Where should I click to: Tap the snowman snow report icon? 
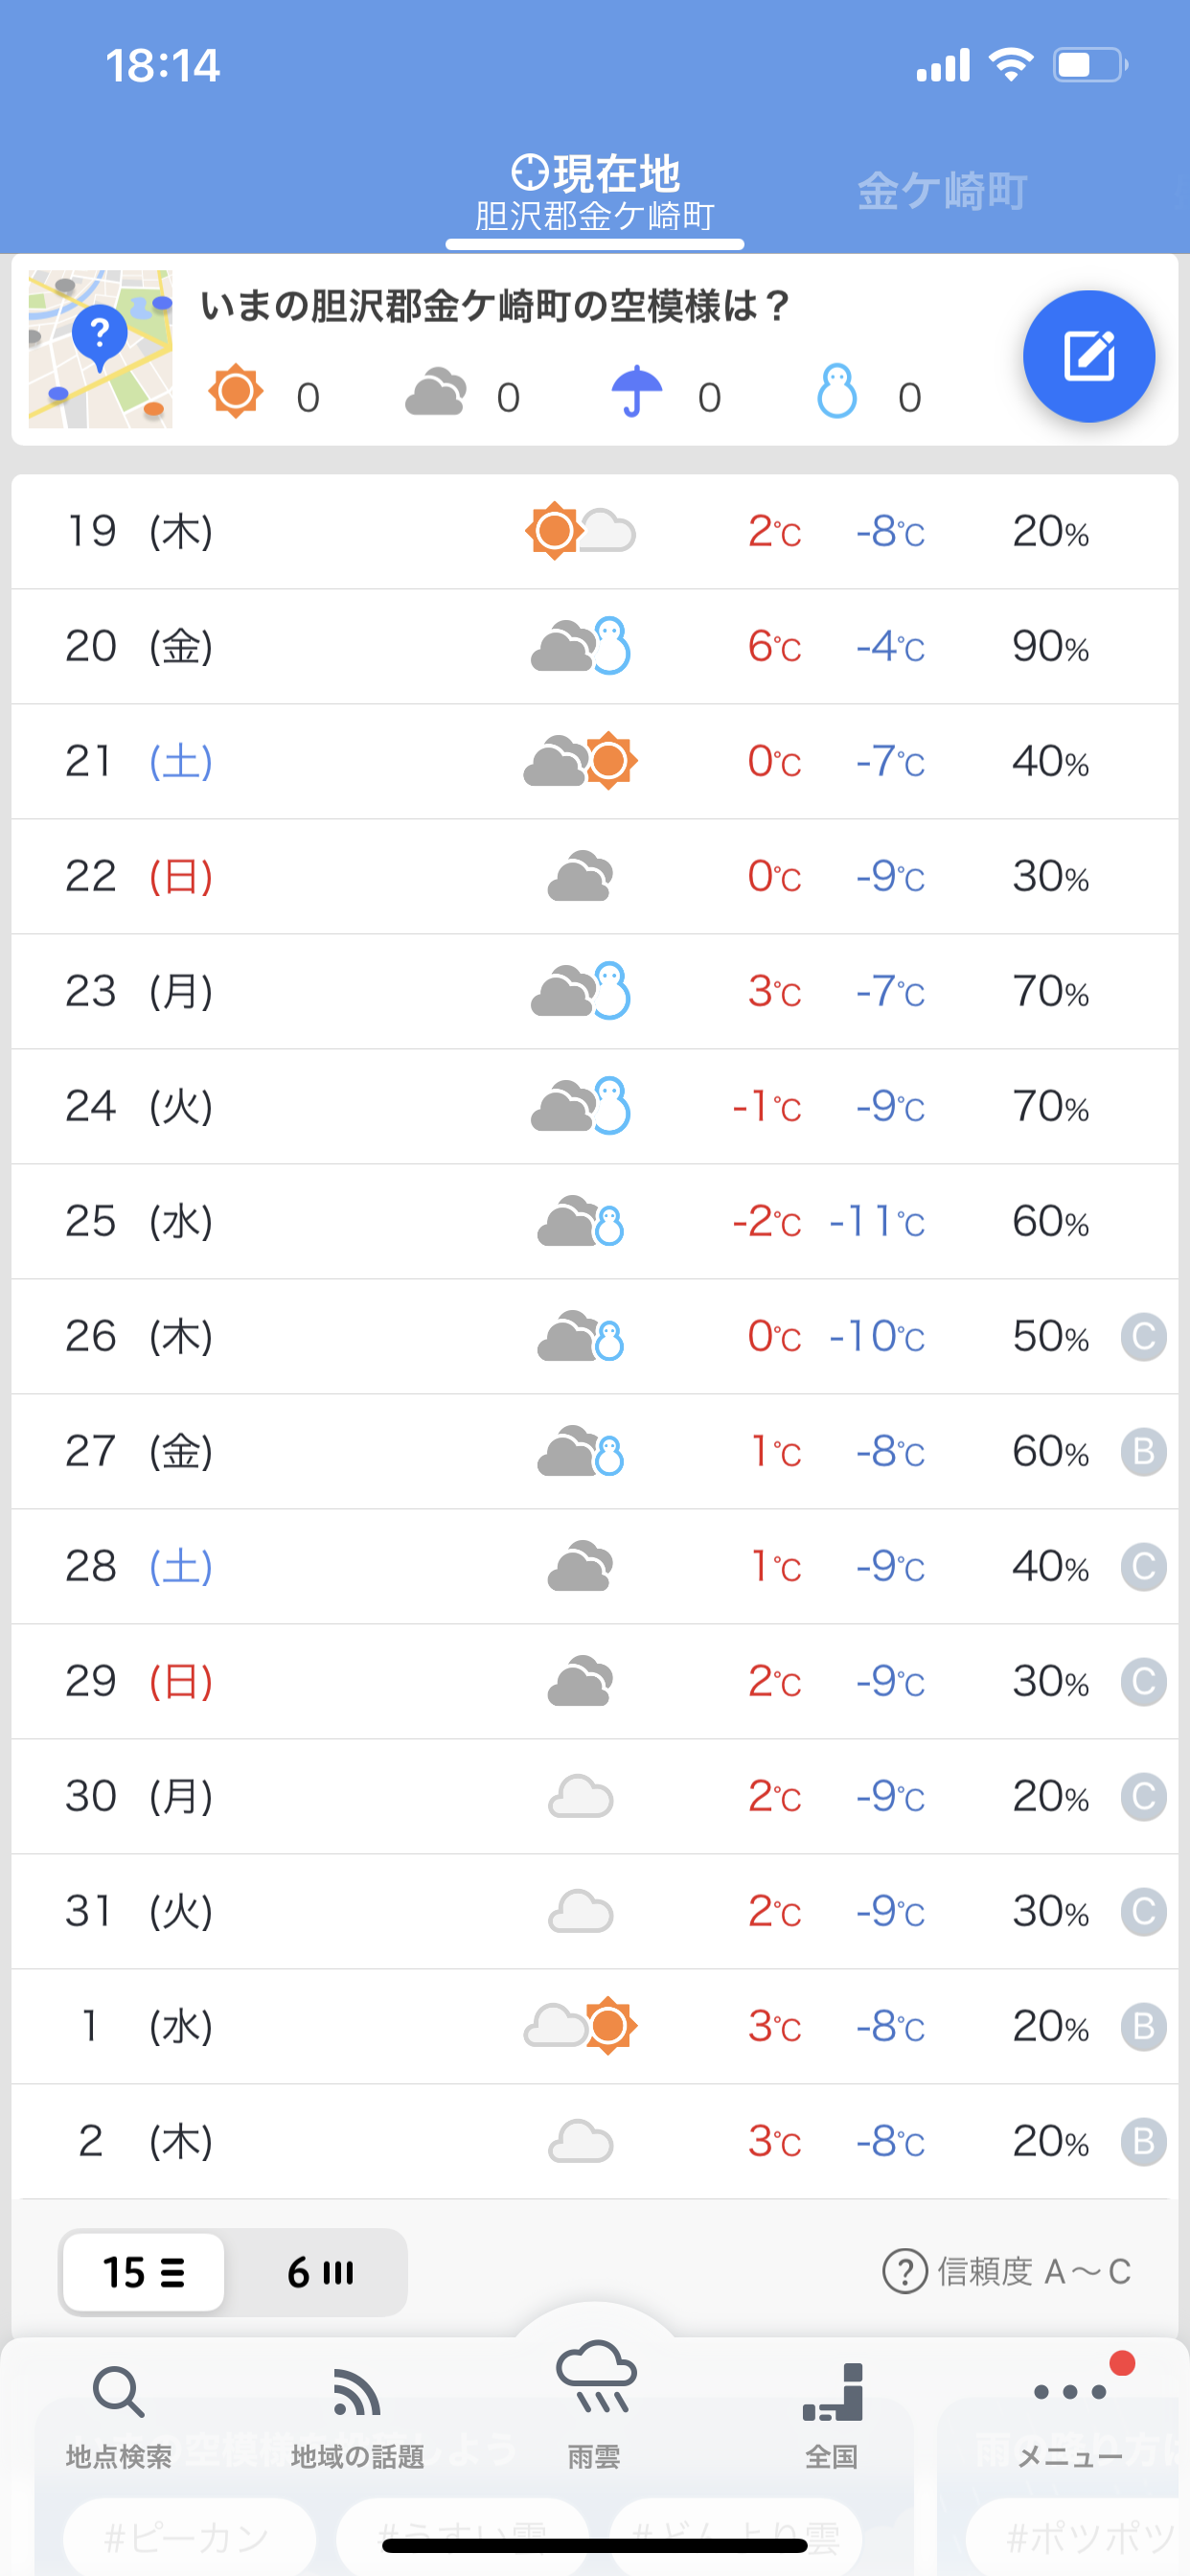837,392
